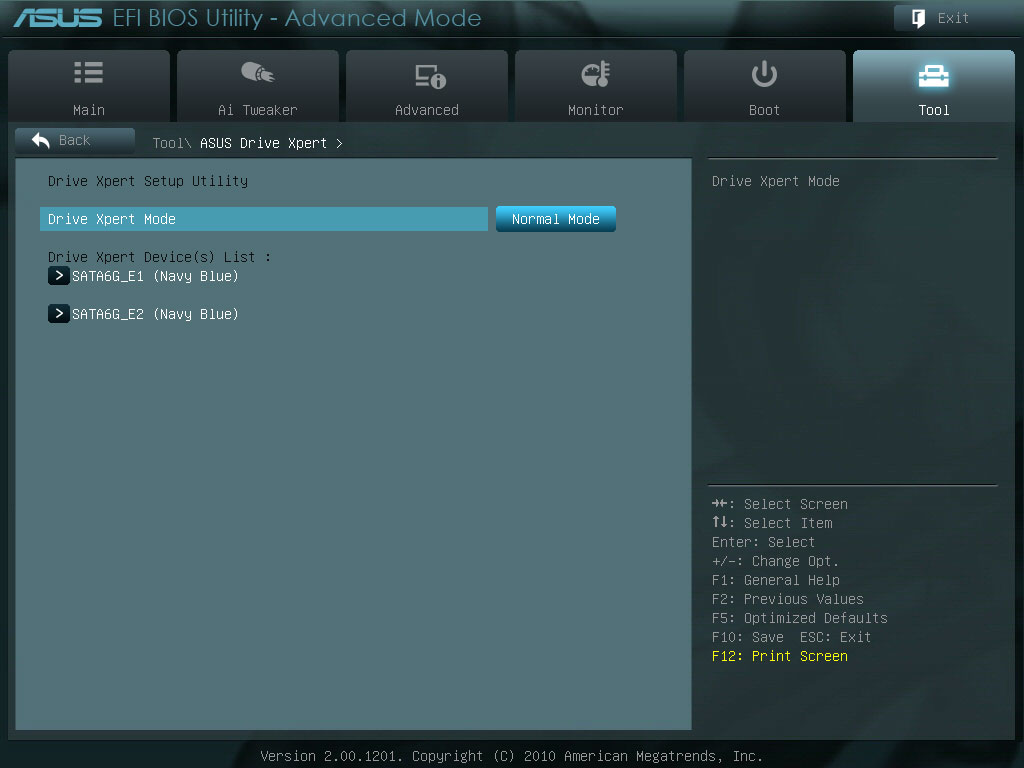Expand SATA6G_E1 arrow
Viewport: 1024px width, 768px height.
coord(59,276)
